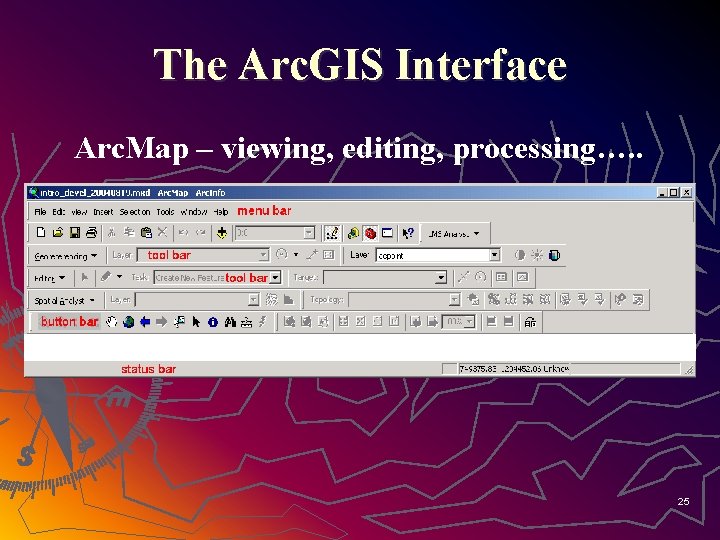The image size is (720, 540).
Task: Open the File menu
Action: point(40,212)
